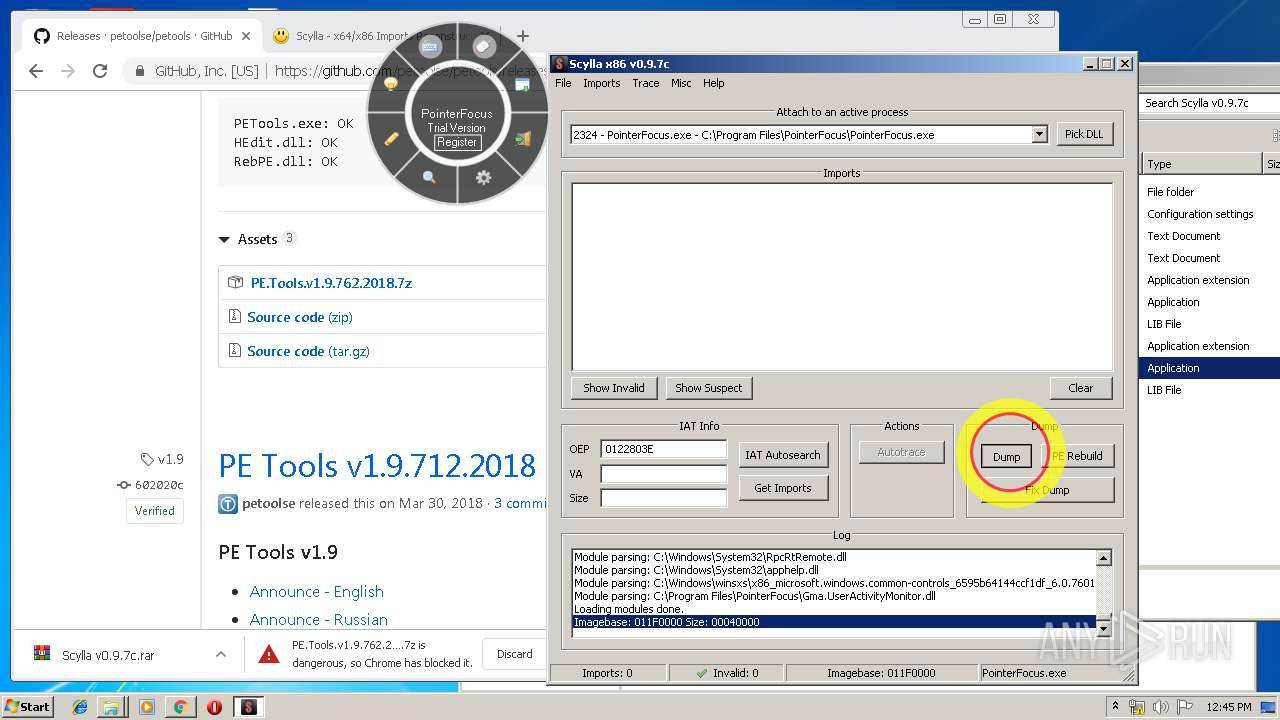
Task: Open Opera from the taskbar
Action: pyautogui.click(x=214, y=707)
